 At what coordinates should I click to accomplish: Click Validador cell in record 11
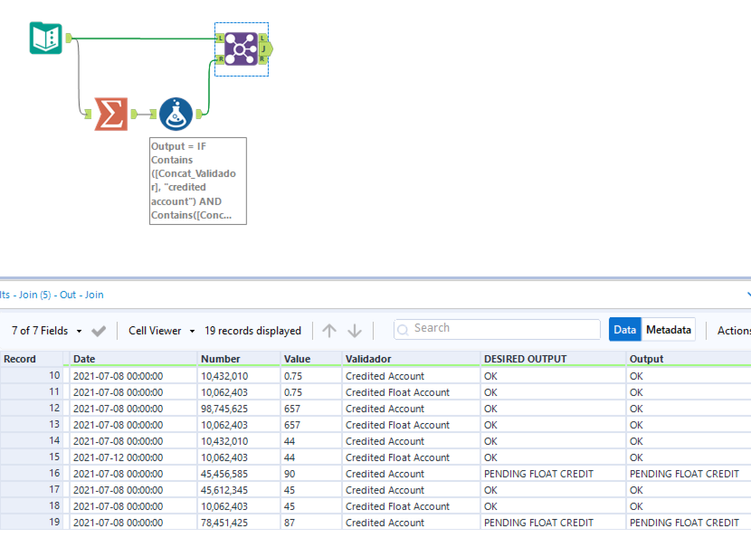(411, 392)
